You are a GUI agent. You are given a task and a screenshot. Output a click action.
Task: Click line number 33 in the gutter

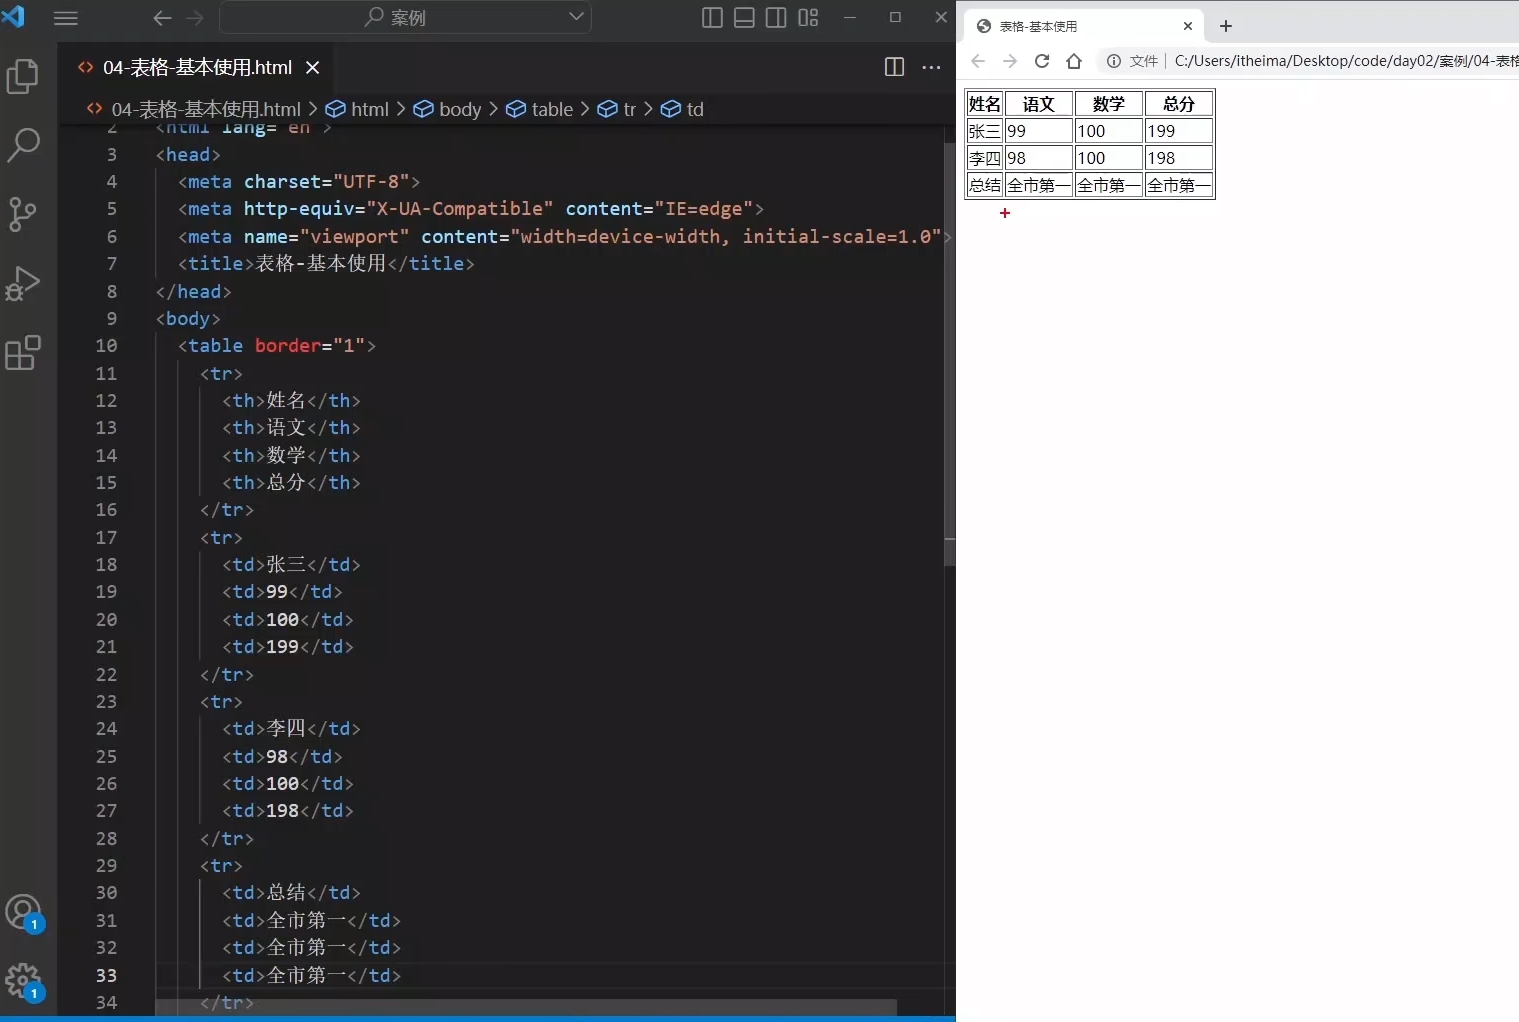[106, 975]
